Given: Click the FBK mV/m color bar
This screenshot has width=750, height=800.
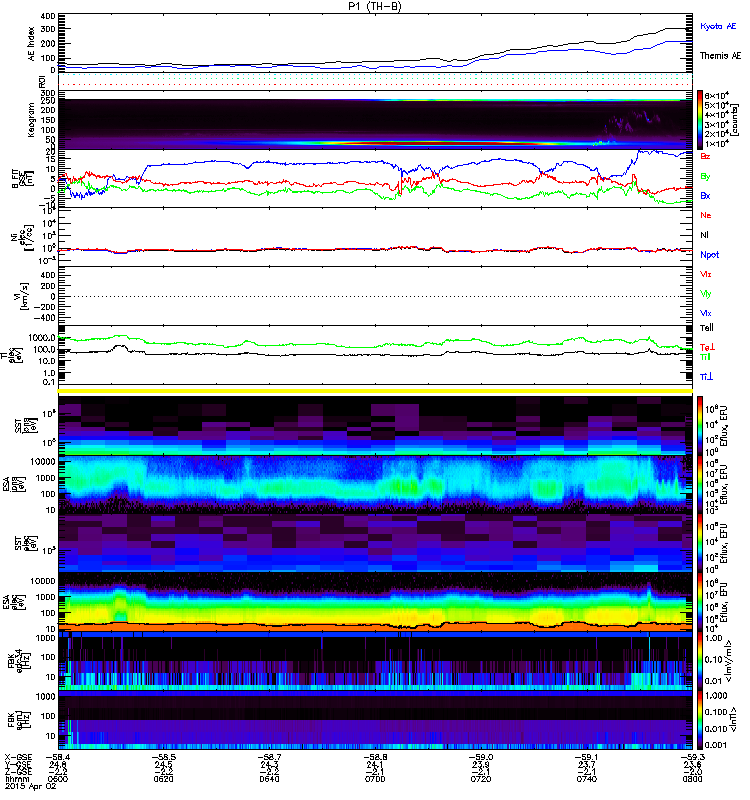Looking at the screenshot, I should [x=700, y=661].
